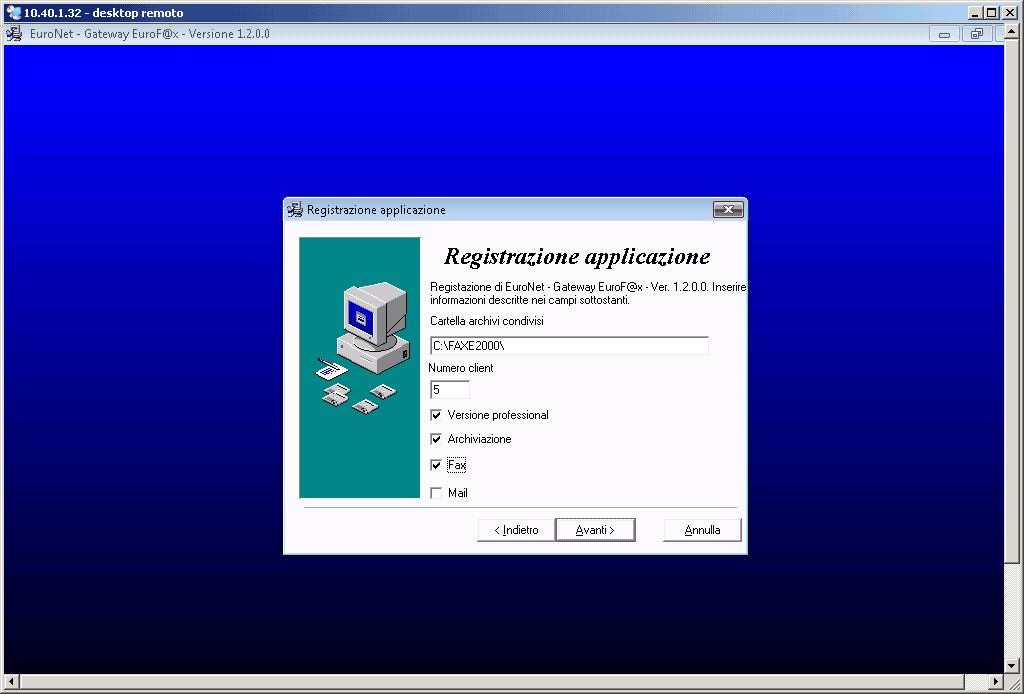This screenshot has width=1024, height=694.
Task: Uncheck the Fax checkbox
Action: tap(436, 465)
